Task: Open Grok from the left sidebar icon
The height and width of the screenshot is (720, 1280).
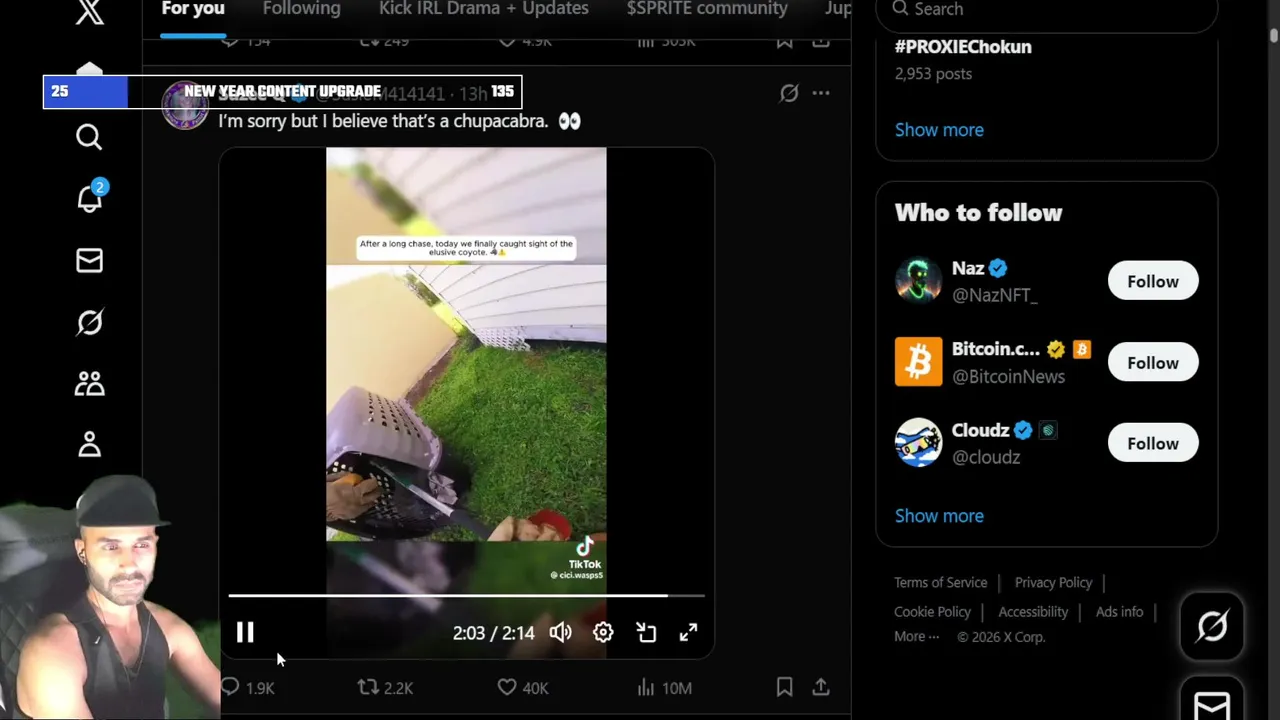Action: coord(89,322)
